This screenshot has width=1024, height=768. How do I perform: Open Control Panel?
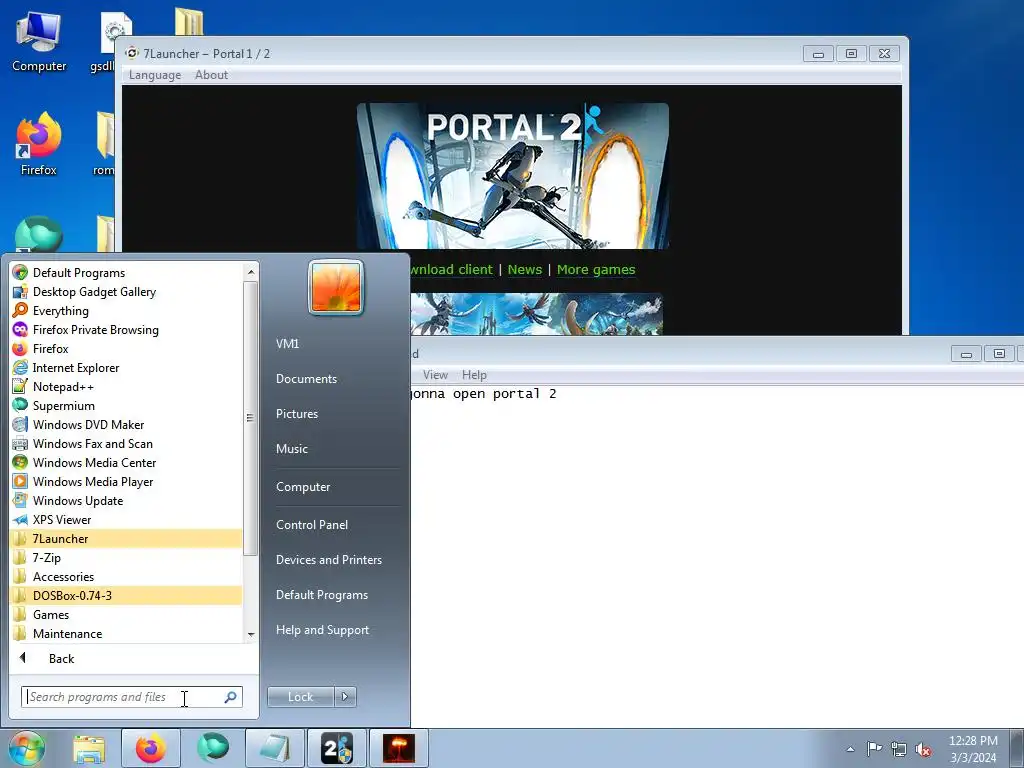[312, 524]
